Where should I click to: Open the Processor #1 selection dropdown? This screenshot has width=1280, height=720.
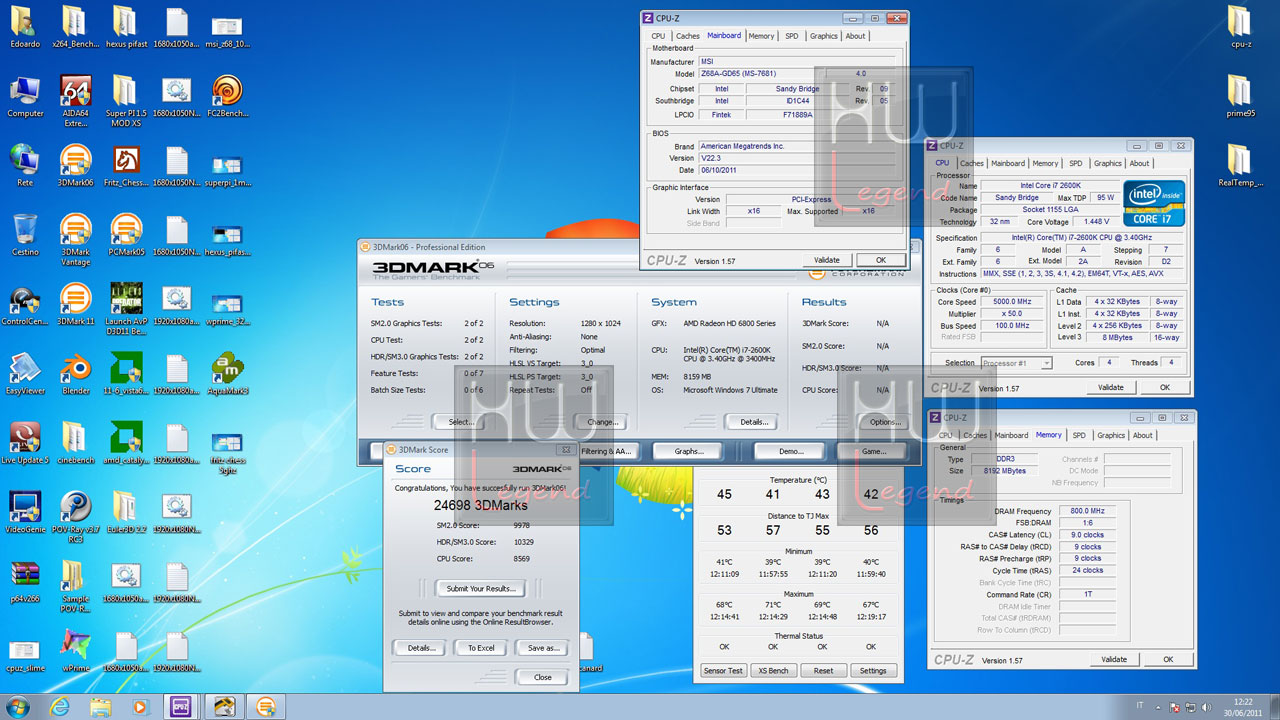coord(1016,363)
